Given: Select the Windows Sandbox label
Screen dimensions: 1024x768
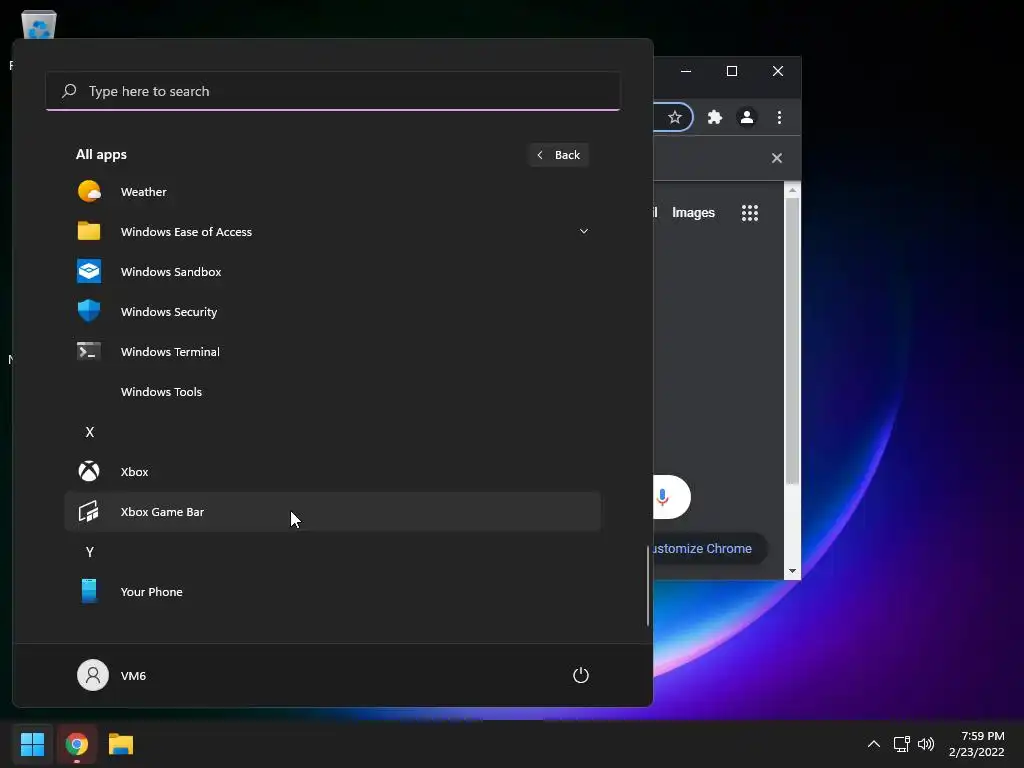Looking at the screenshot, I should [170, 271].
